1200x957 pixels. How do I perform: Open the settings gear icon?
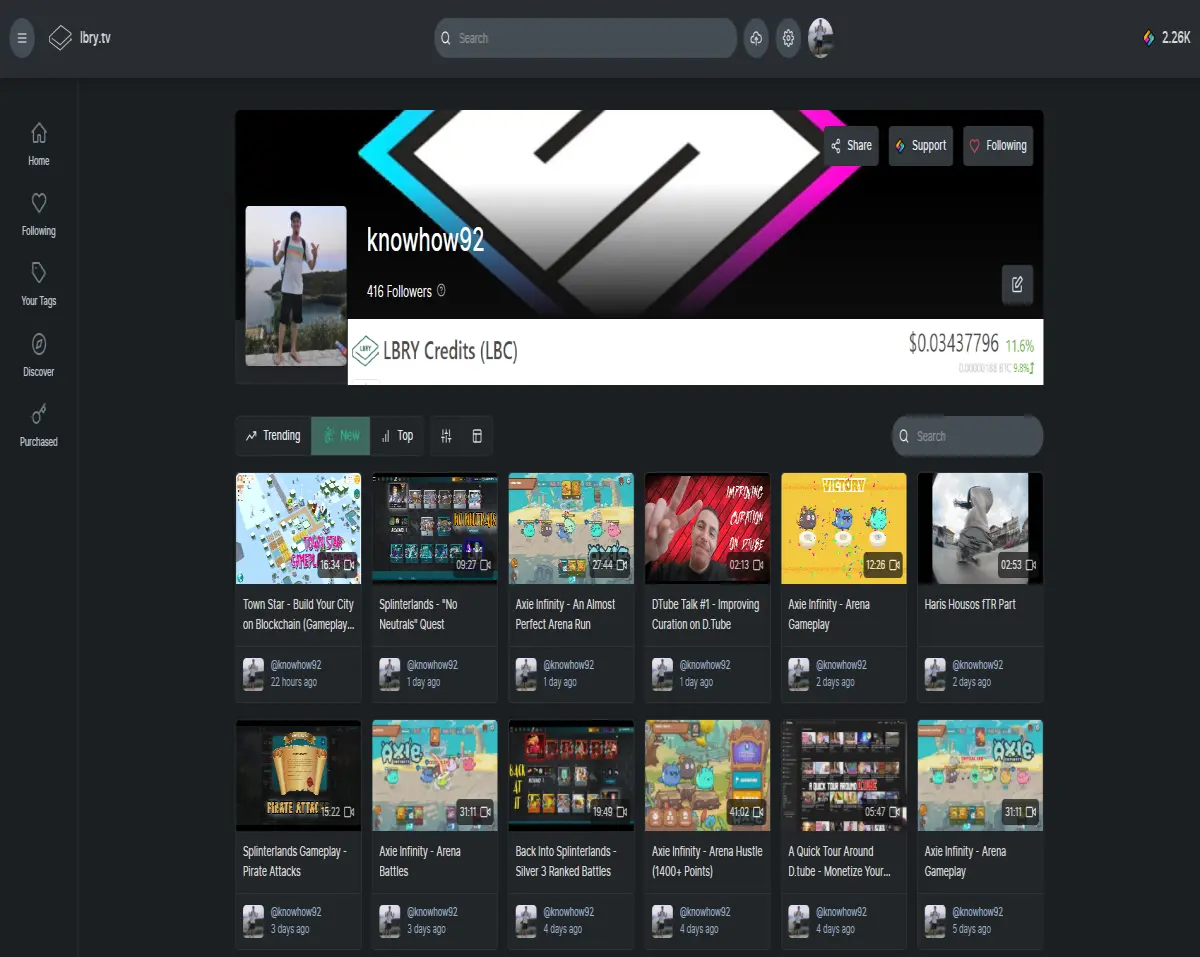788,38
